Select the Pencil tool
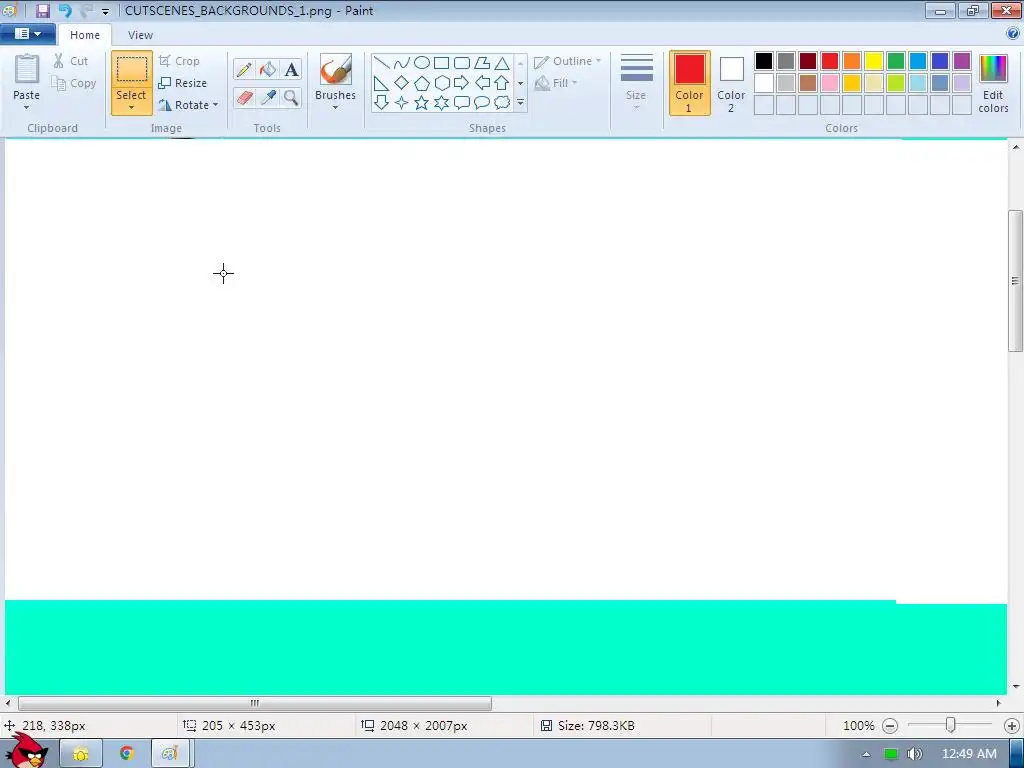Viewport: 1024px width, 768px height. [x=244, y=69]
